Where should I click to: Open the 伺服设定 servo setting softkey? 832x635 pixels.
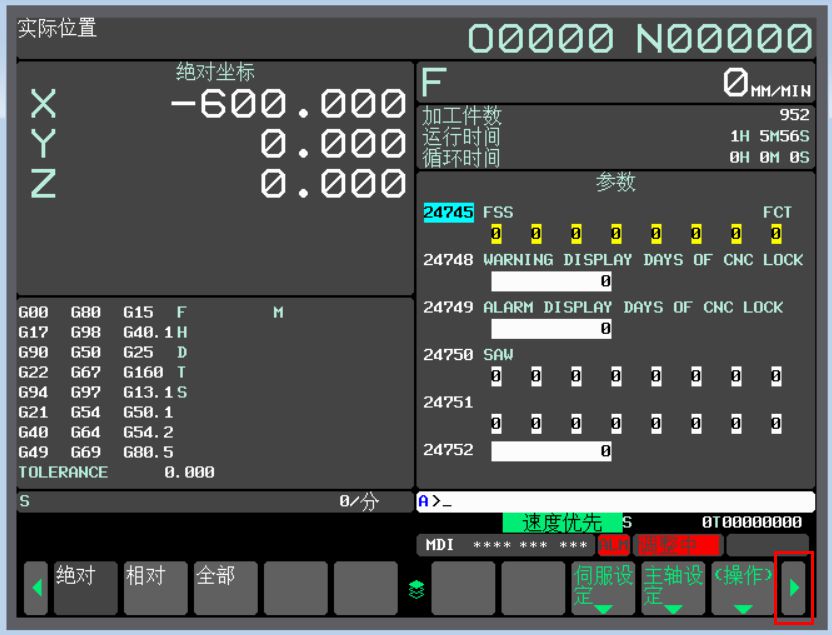coord(603,588)
